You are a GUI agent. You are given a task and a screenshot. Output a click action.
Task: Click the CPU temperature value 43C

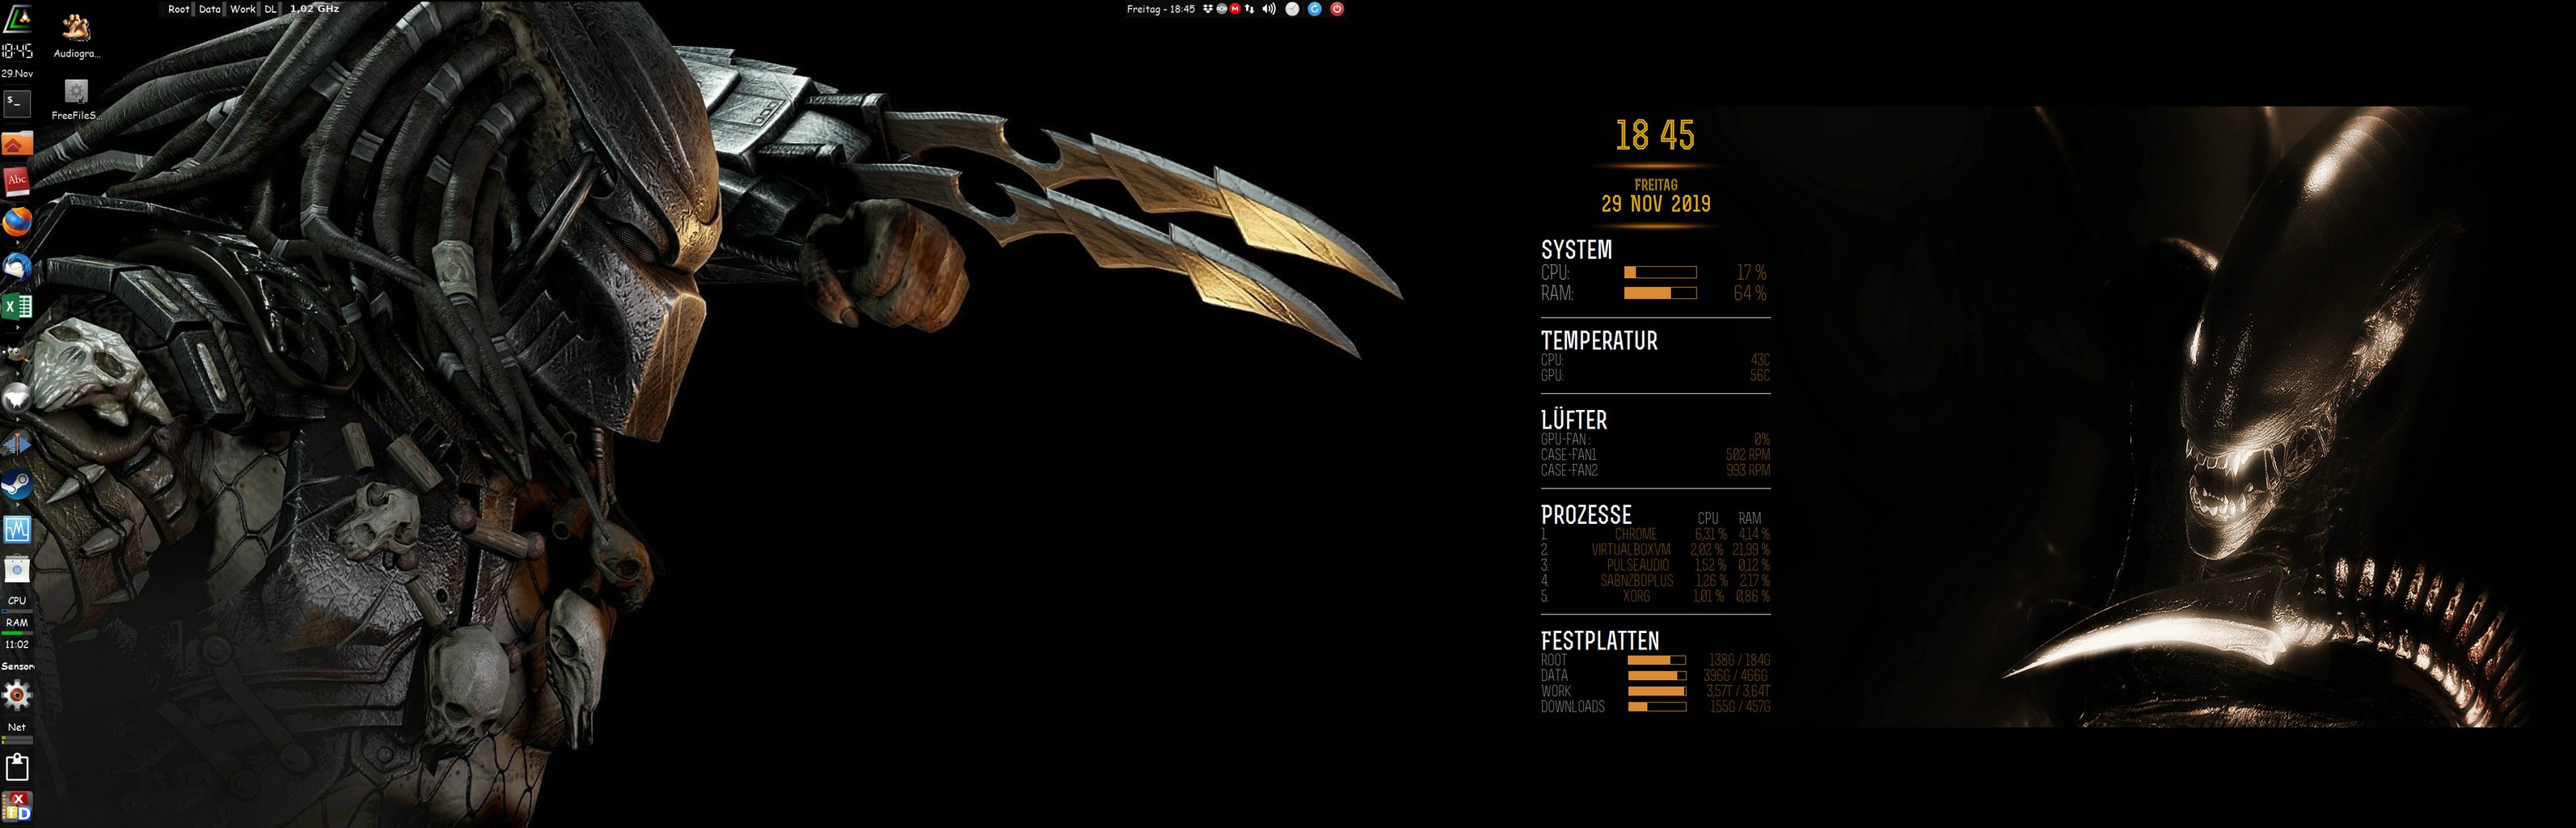tap(1760, 360)
